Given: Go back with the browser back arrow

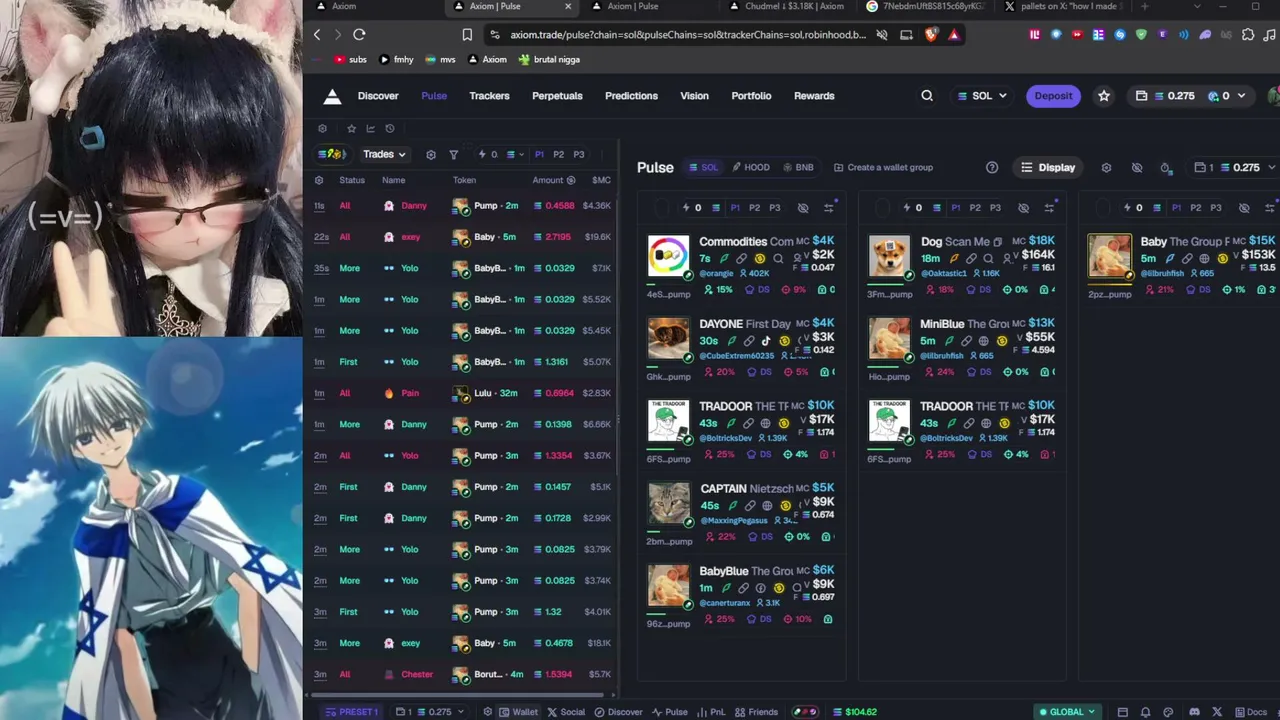Looking at the screenshot, I should click(x=317, y=35).
